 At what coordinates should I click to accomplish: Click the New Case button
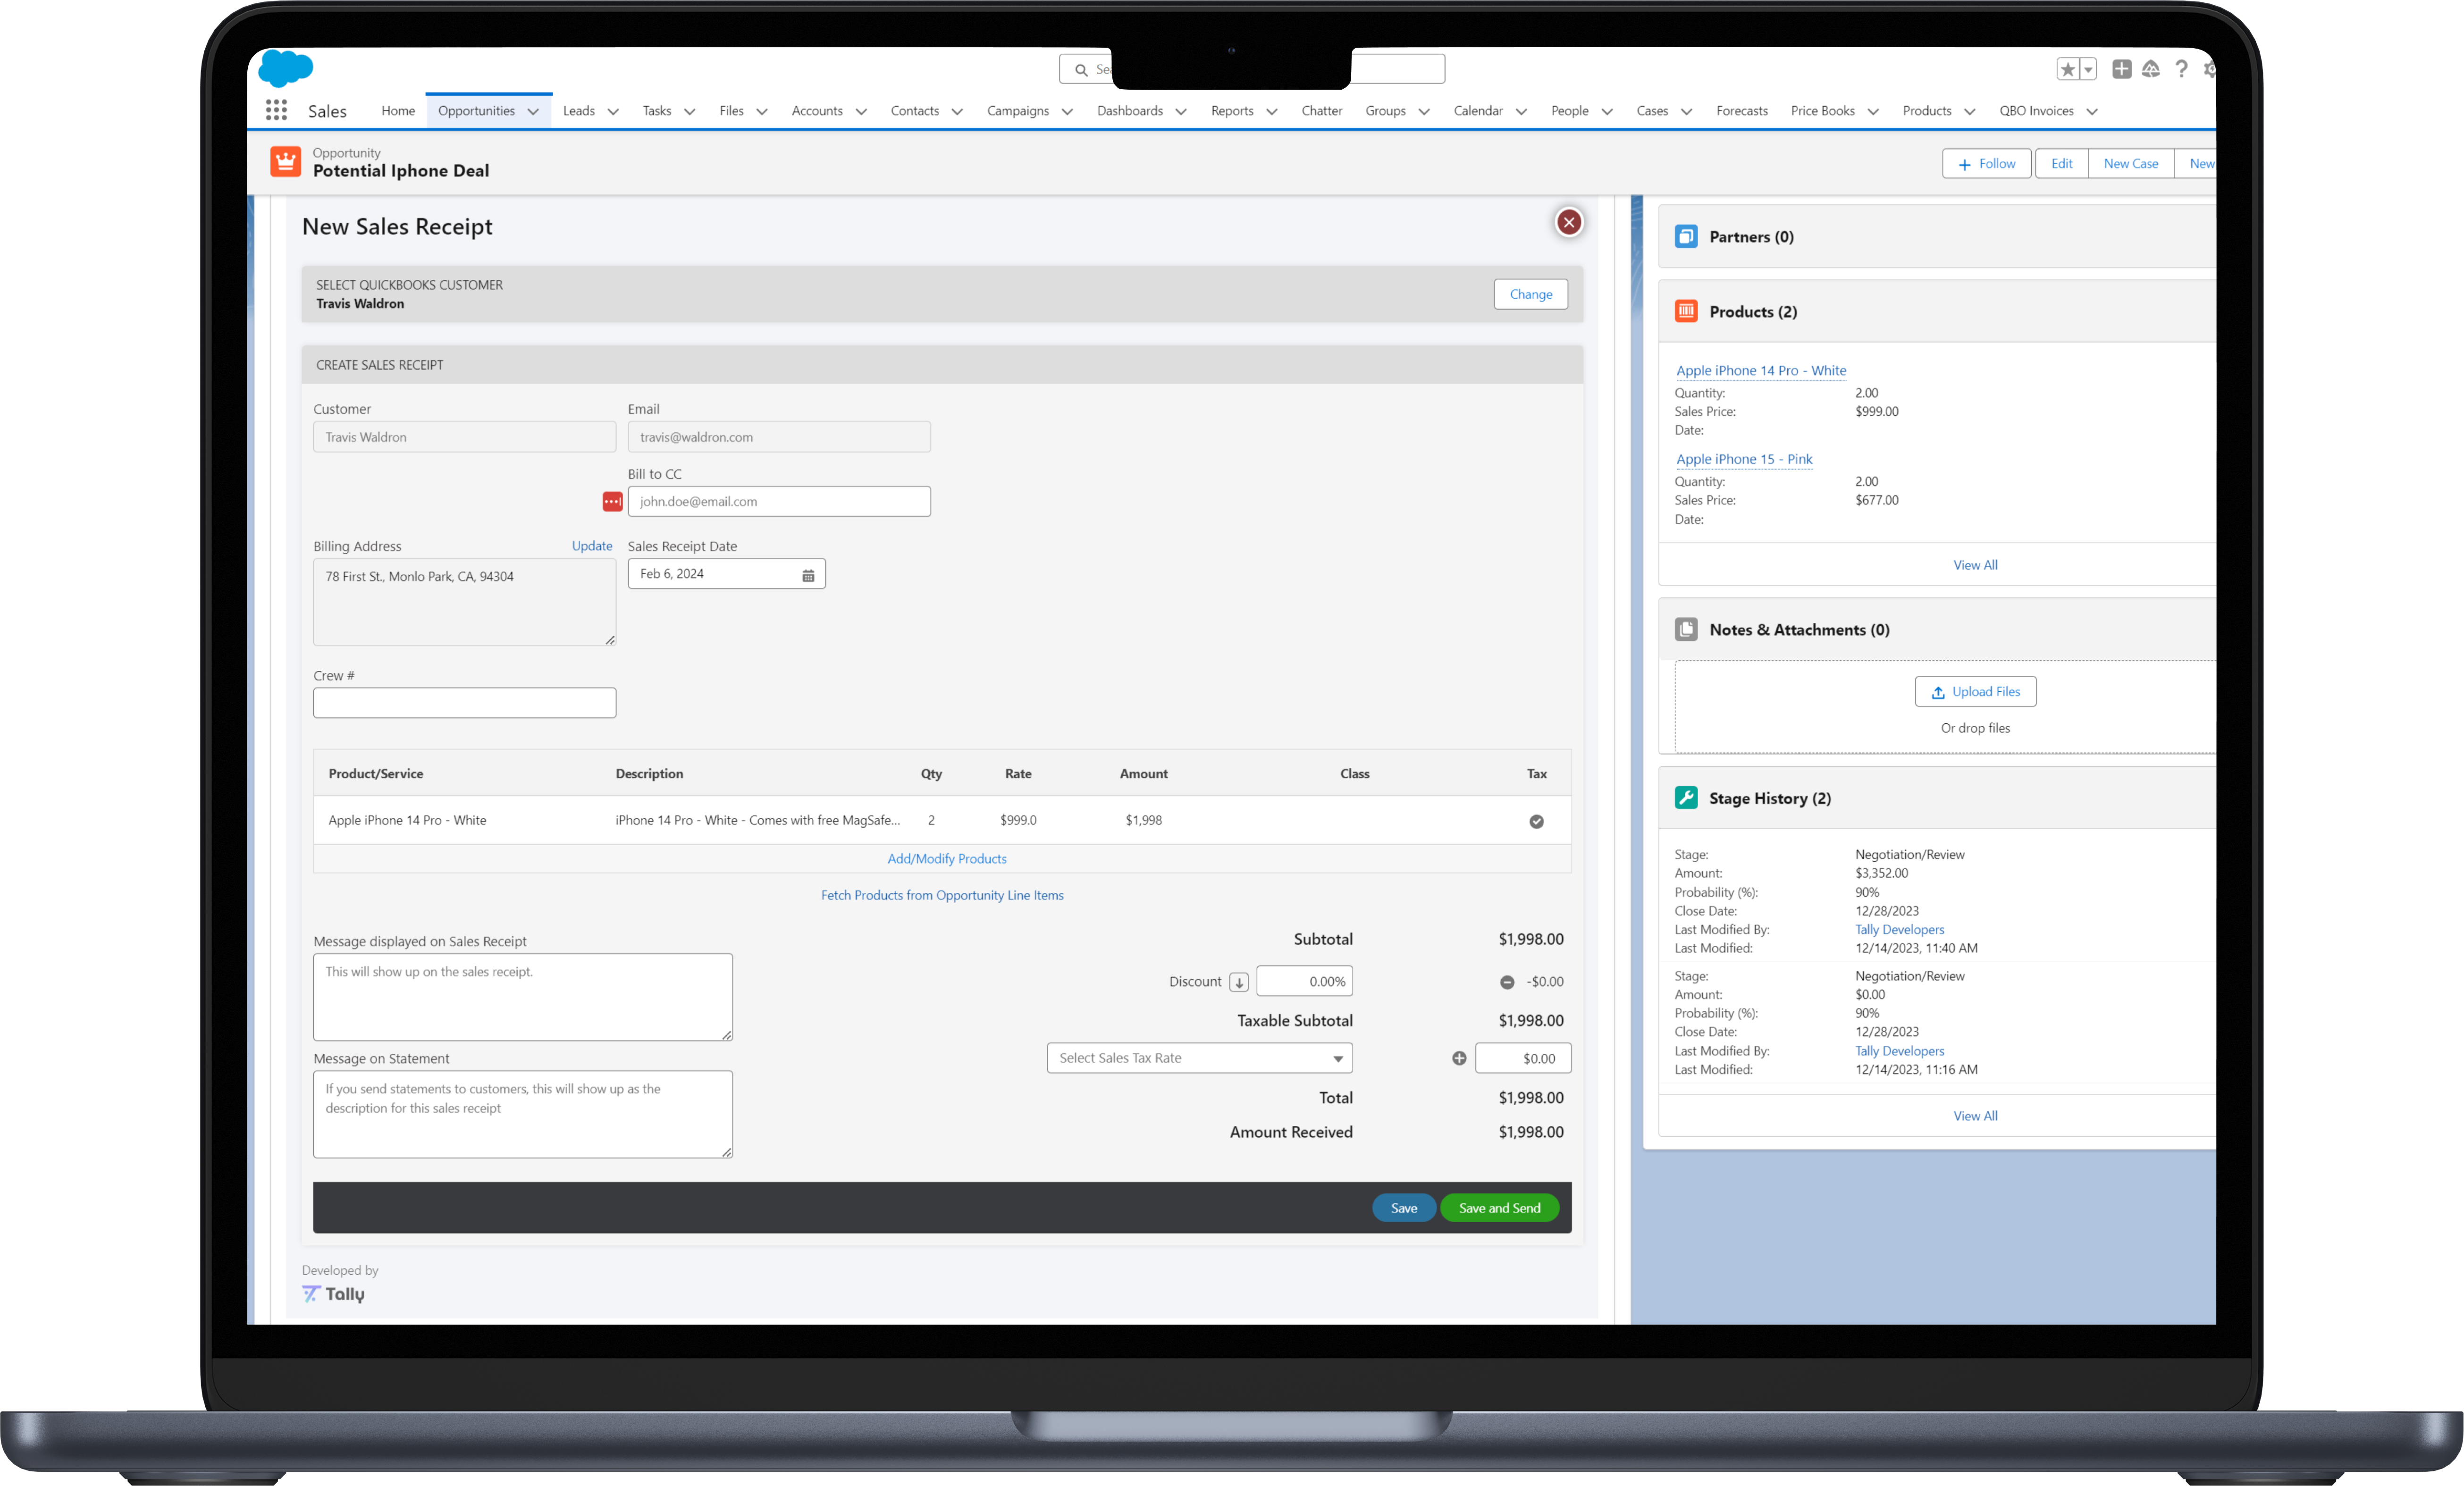tap(2131, 164)
